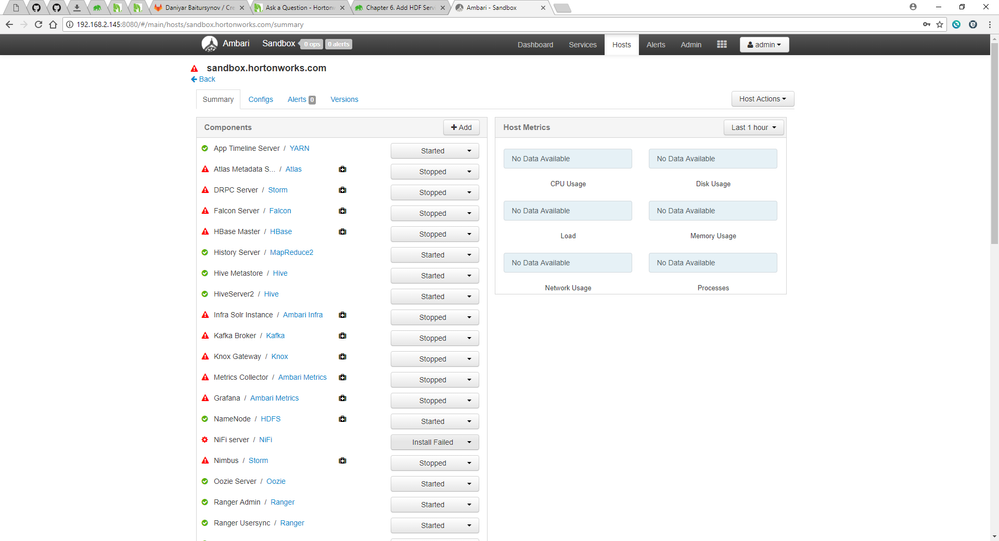Open Stopped dropdown for Kafka Broker
The height and width of the screenshot is (541, 999).
point(435,338)
